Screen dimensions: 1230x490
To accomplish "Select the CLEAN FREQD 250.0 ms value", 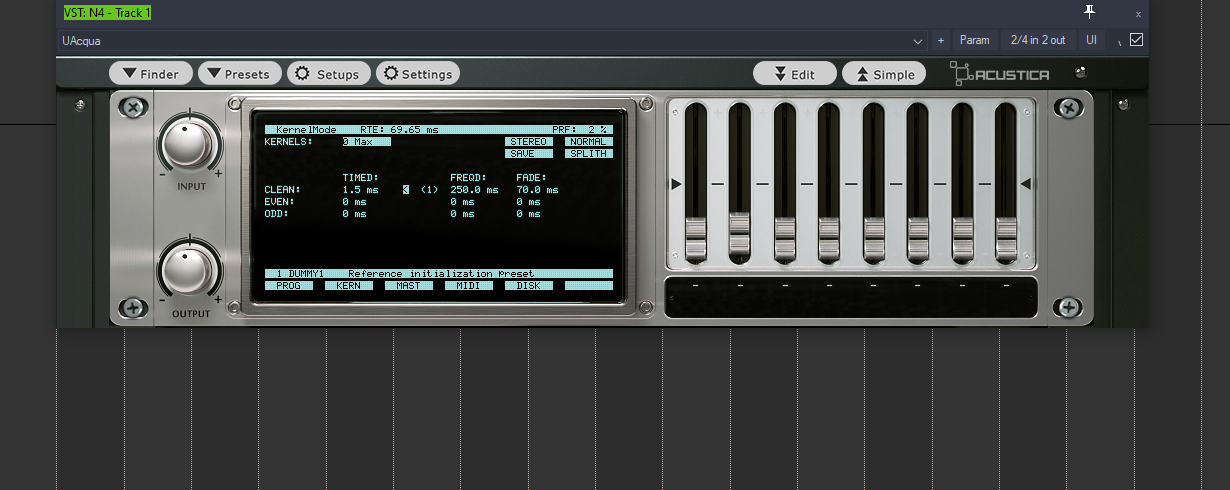I will click(x=474, y=190).
